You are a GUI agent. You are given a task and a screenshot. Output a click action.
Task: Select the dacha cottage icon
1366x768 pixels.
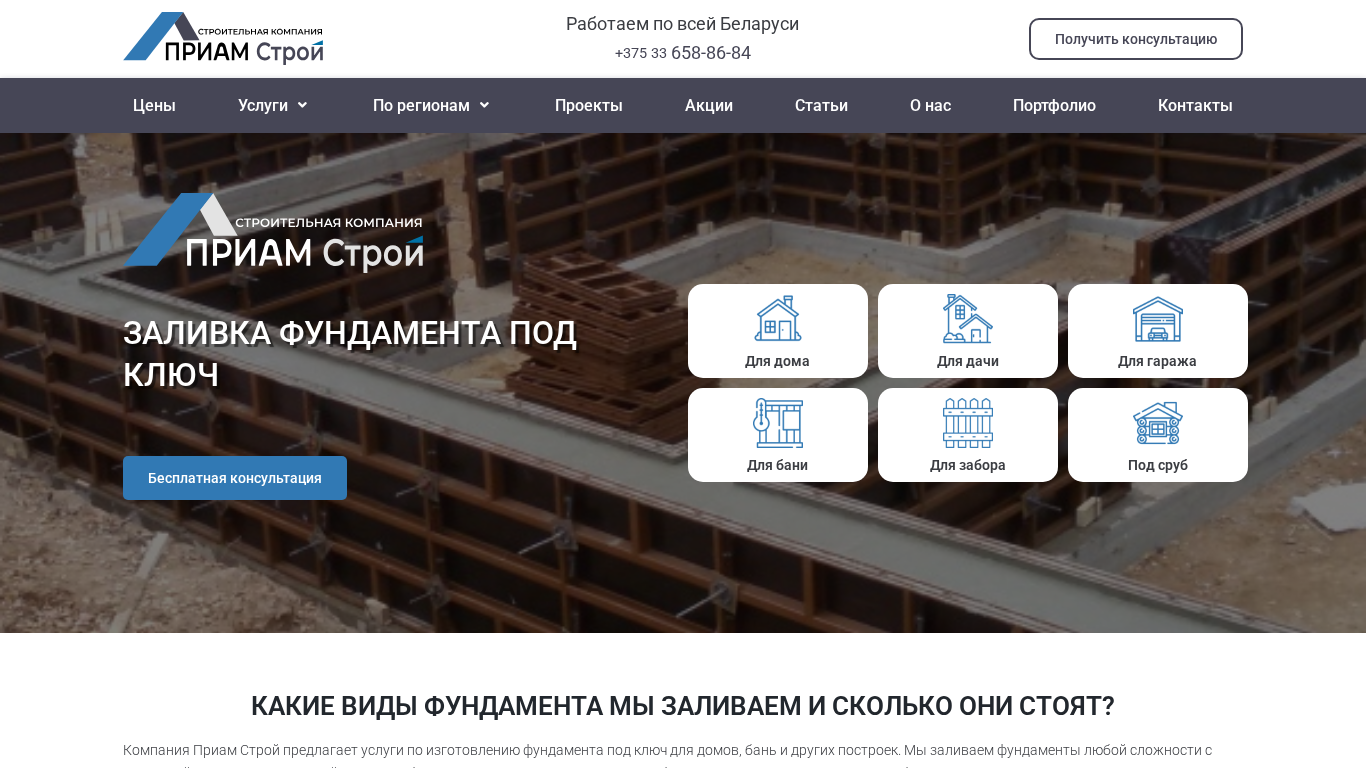967,319
